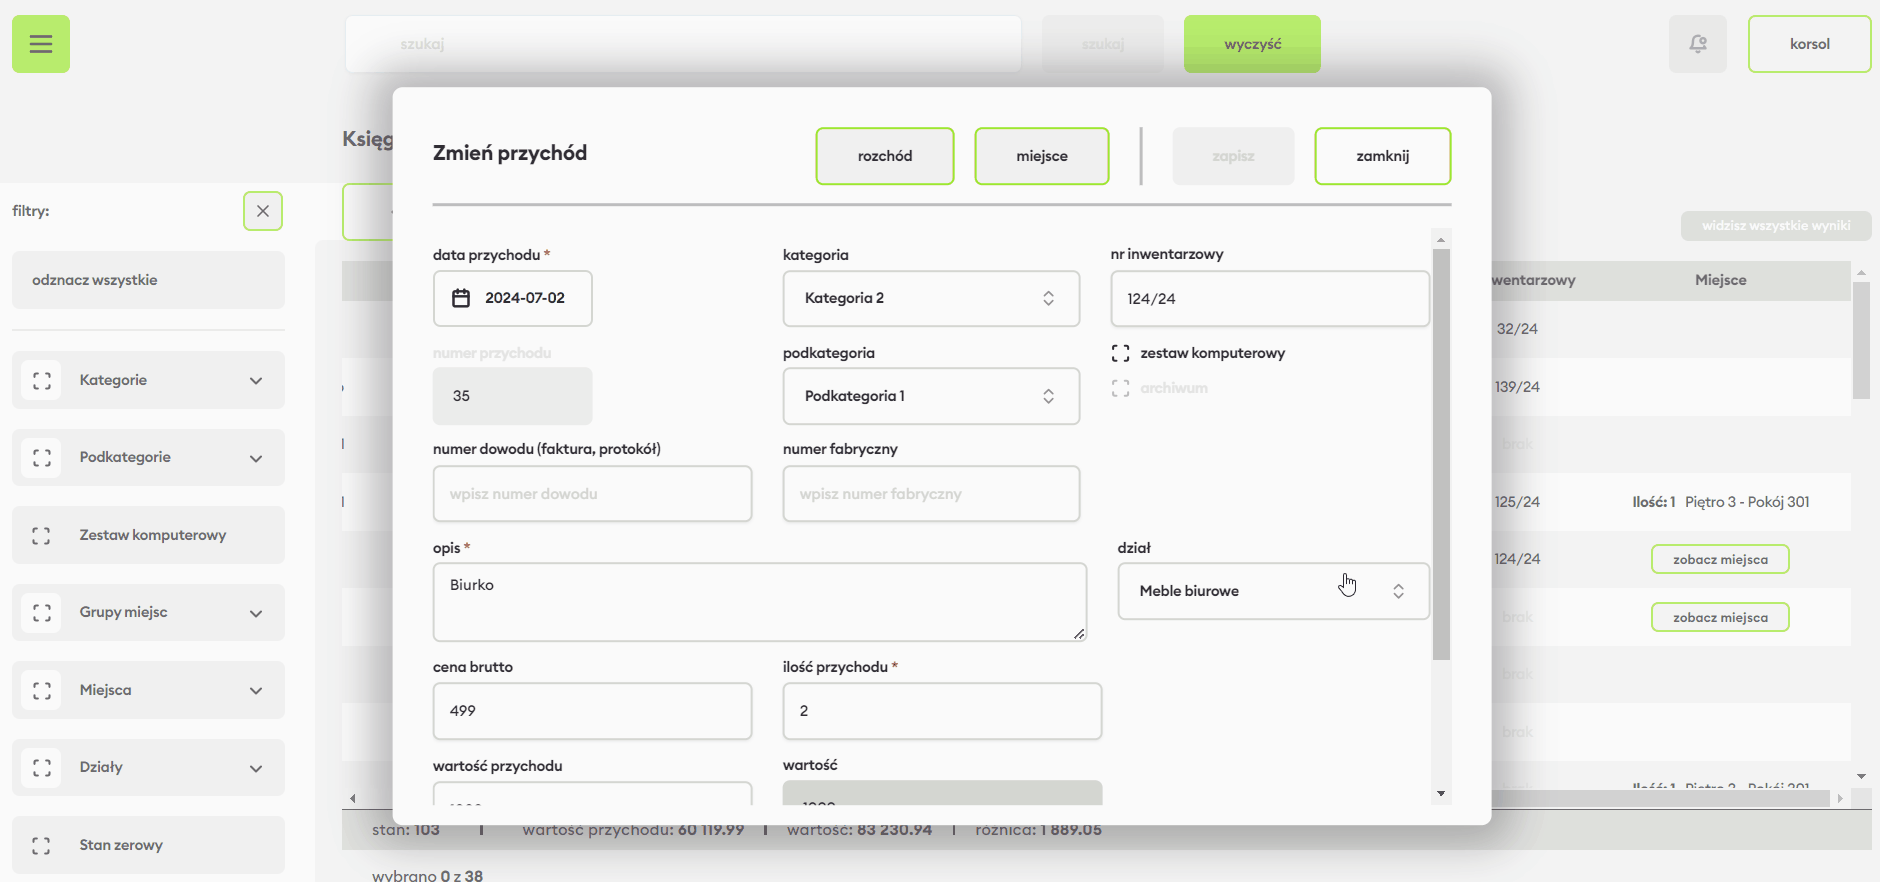Click the Miejsca filter bracket icon
This screenshot has height=882, width=1880.
coord(42,690)
